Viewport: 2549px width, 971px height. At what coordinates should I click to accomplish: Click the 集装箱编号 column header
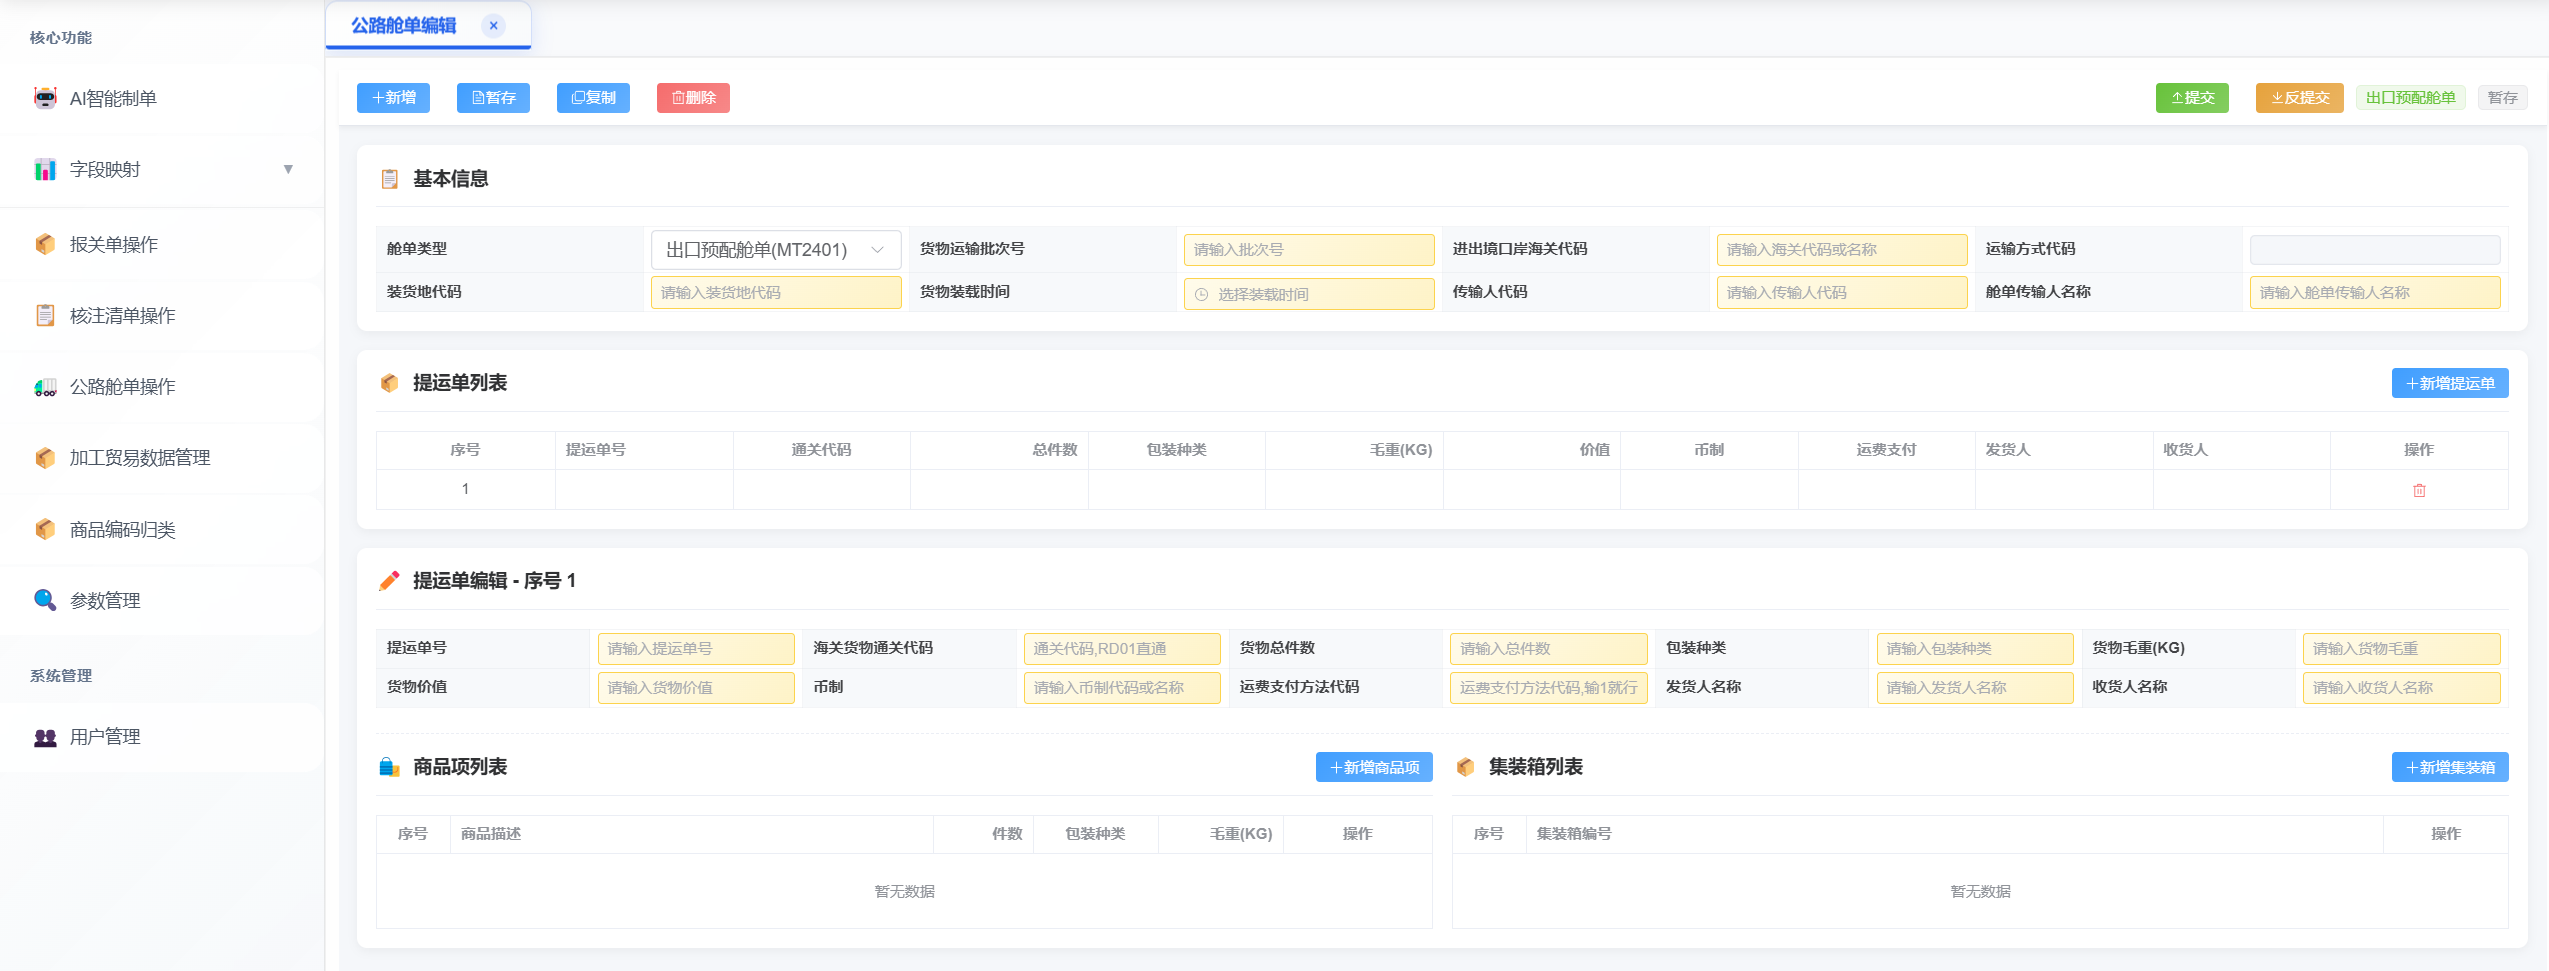(1954, 834)
